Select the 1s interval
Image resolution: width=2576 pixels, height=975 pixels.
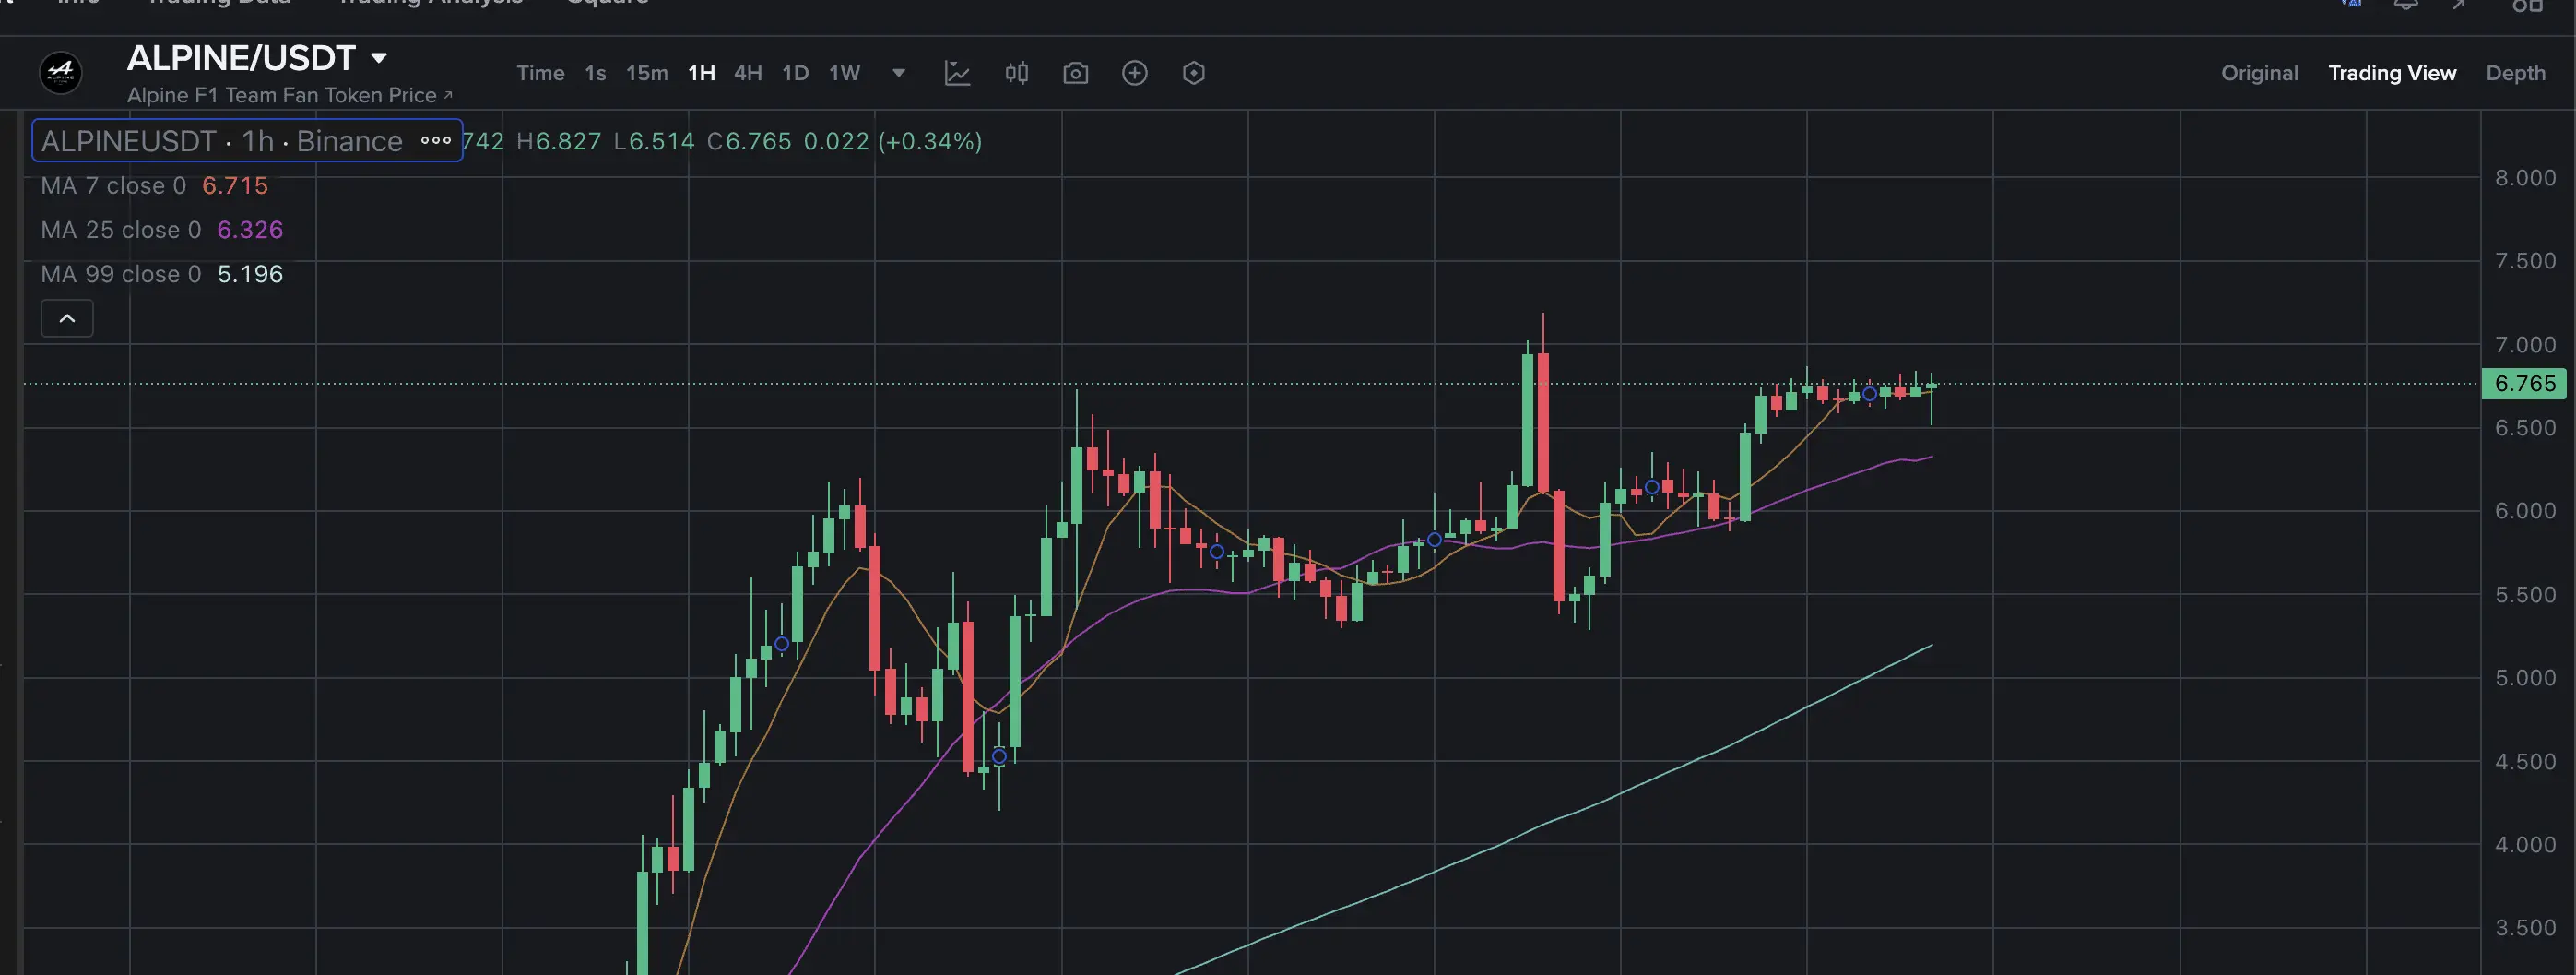(x=595, y=73)
